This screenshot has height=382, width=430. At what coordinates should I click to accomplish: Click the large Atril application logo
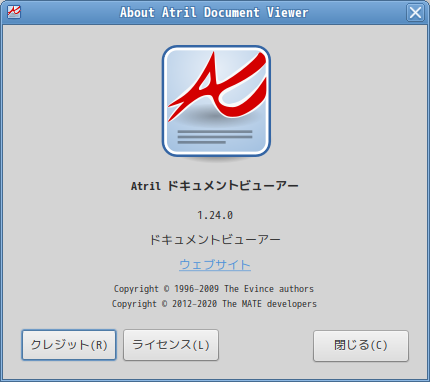[216, 101]
